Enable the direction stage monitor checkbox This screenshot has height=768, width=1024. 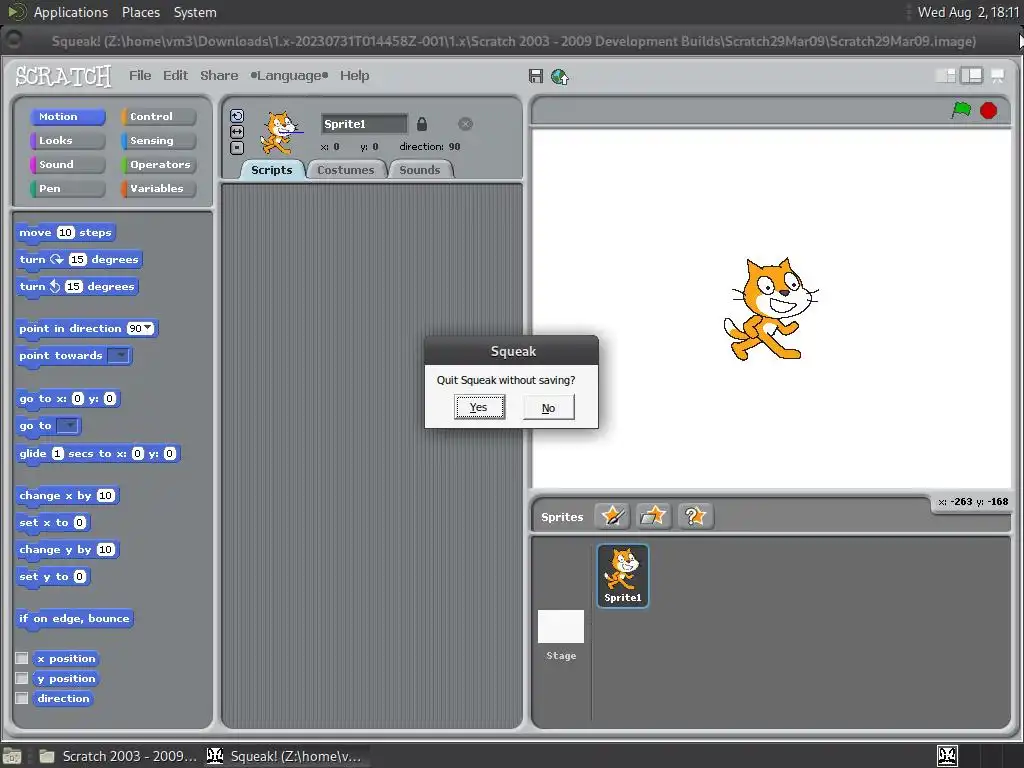[x=22, y=698]
